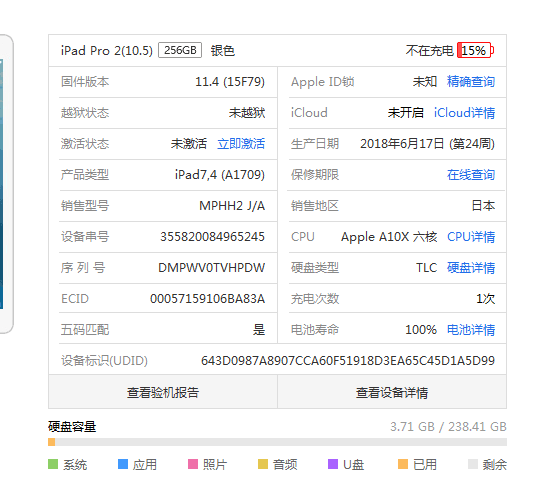Screen dimensions: 548x485
Task: Select charge count 1次
Action: 485,299
